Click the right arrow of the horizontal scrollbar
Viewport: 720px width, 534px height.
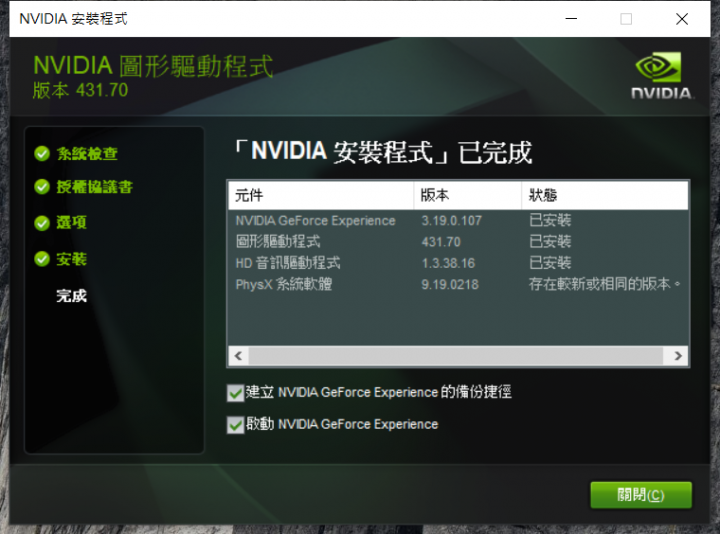678,356
